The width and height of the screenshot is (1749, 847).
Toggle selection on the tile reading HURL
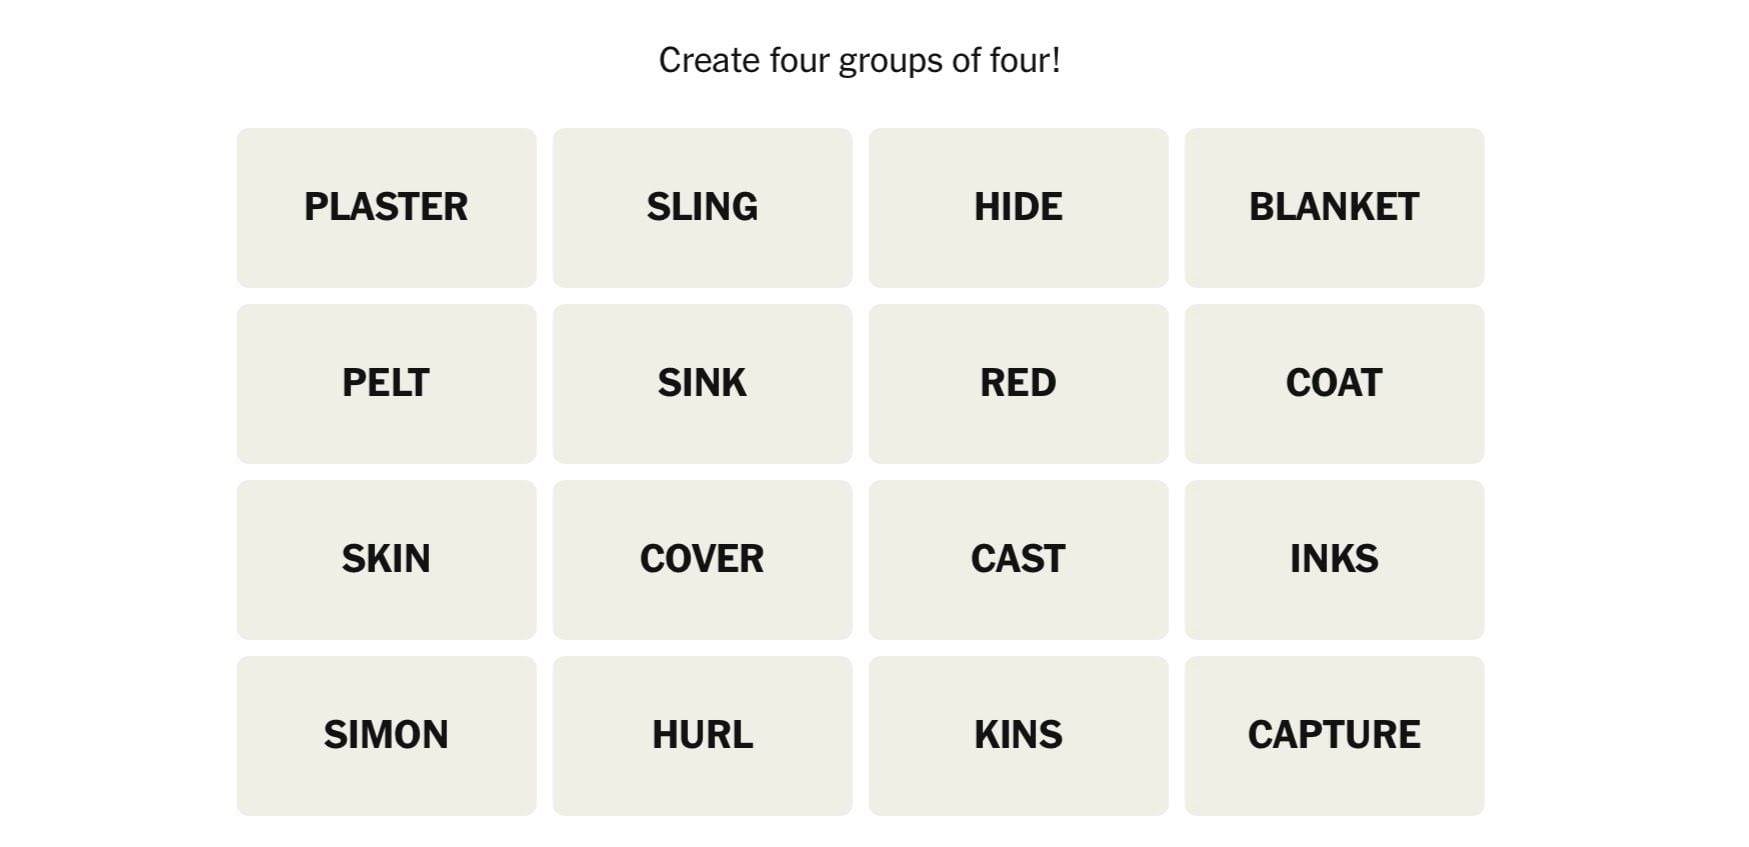[702, 735]
